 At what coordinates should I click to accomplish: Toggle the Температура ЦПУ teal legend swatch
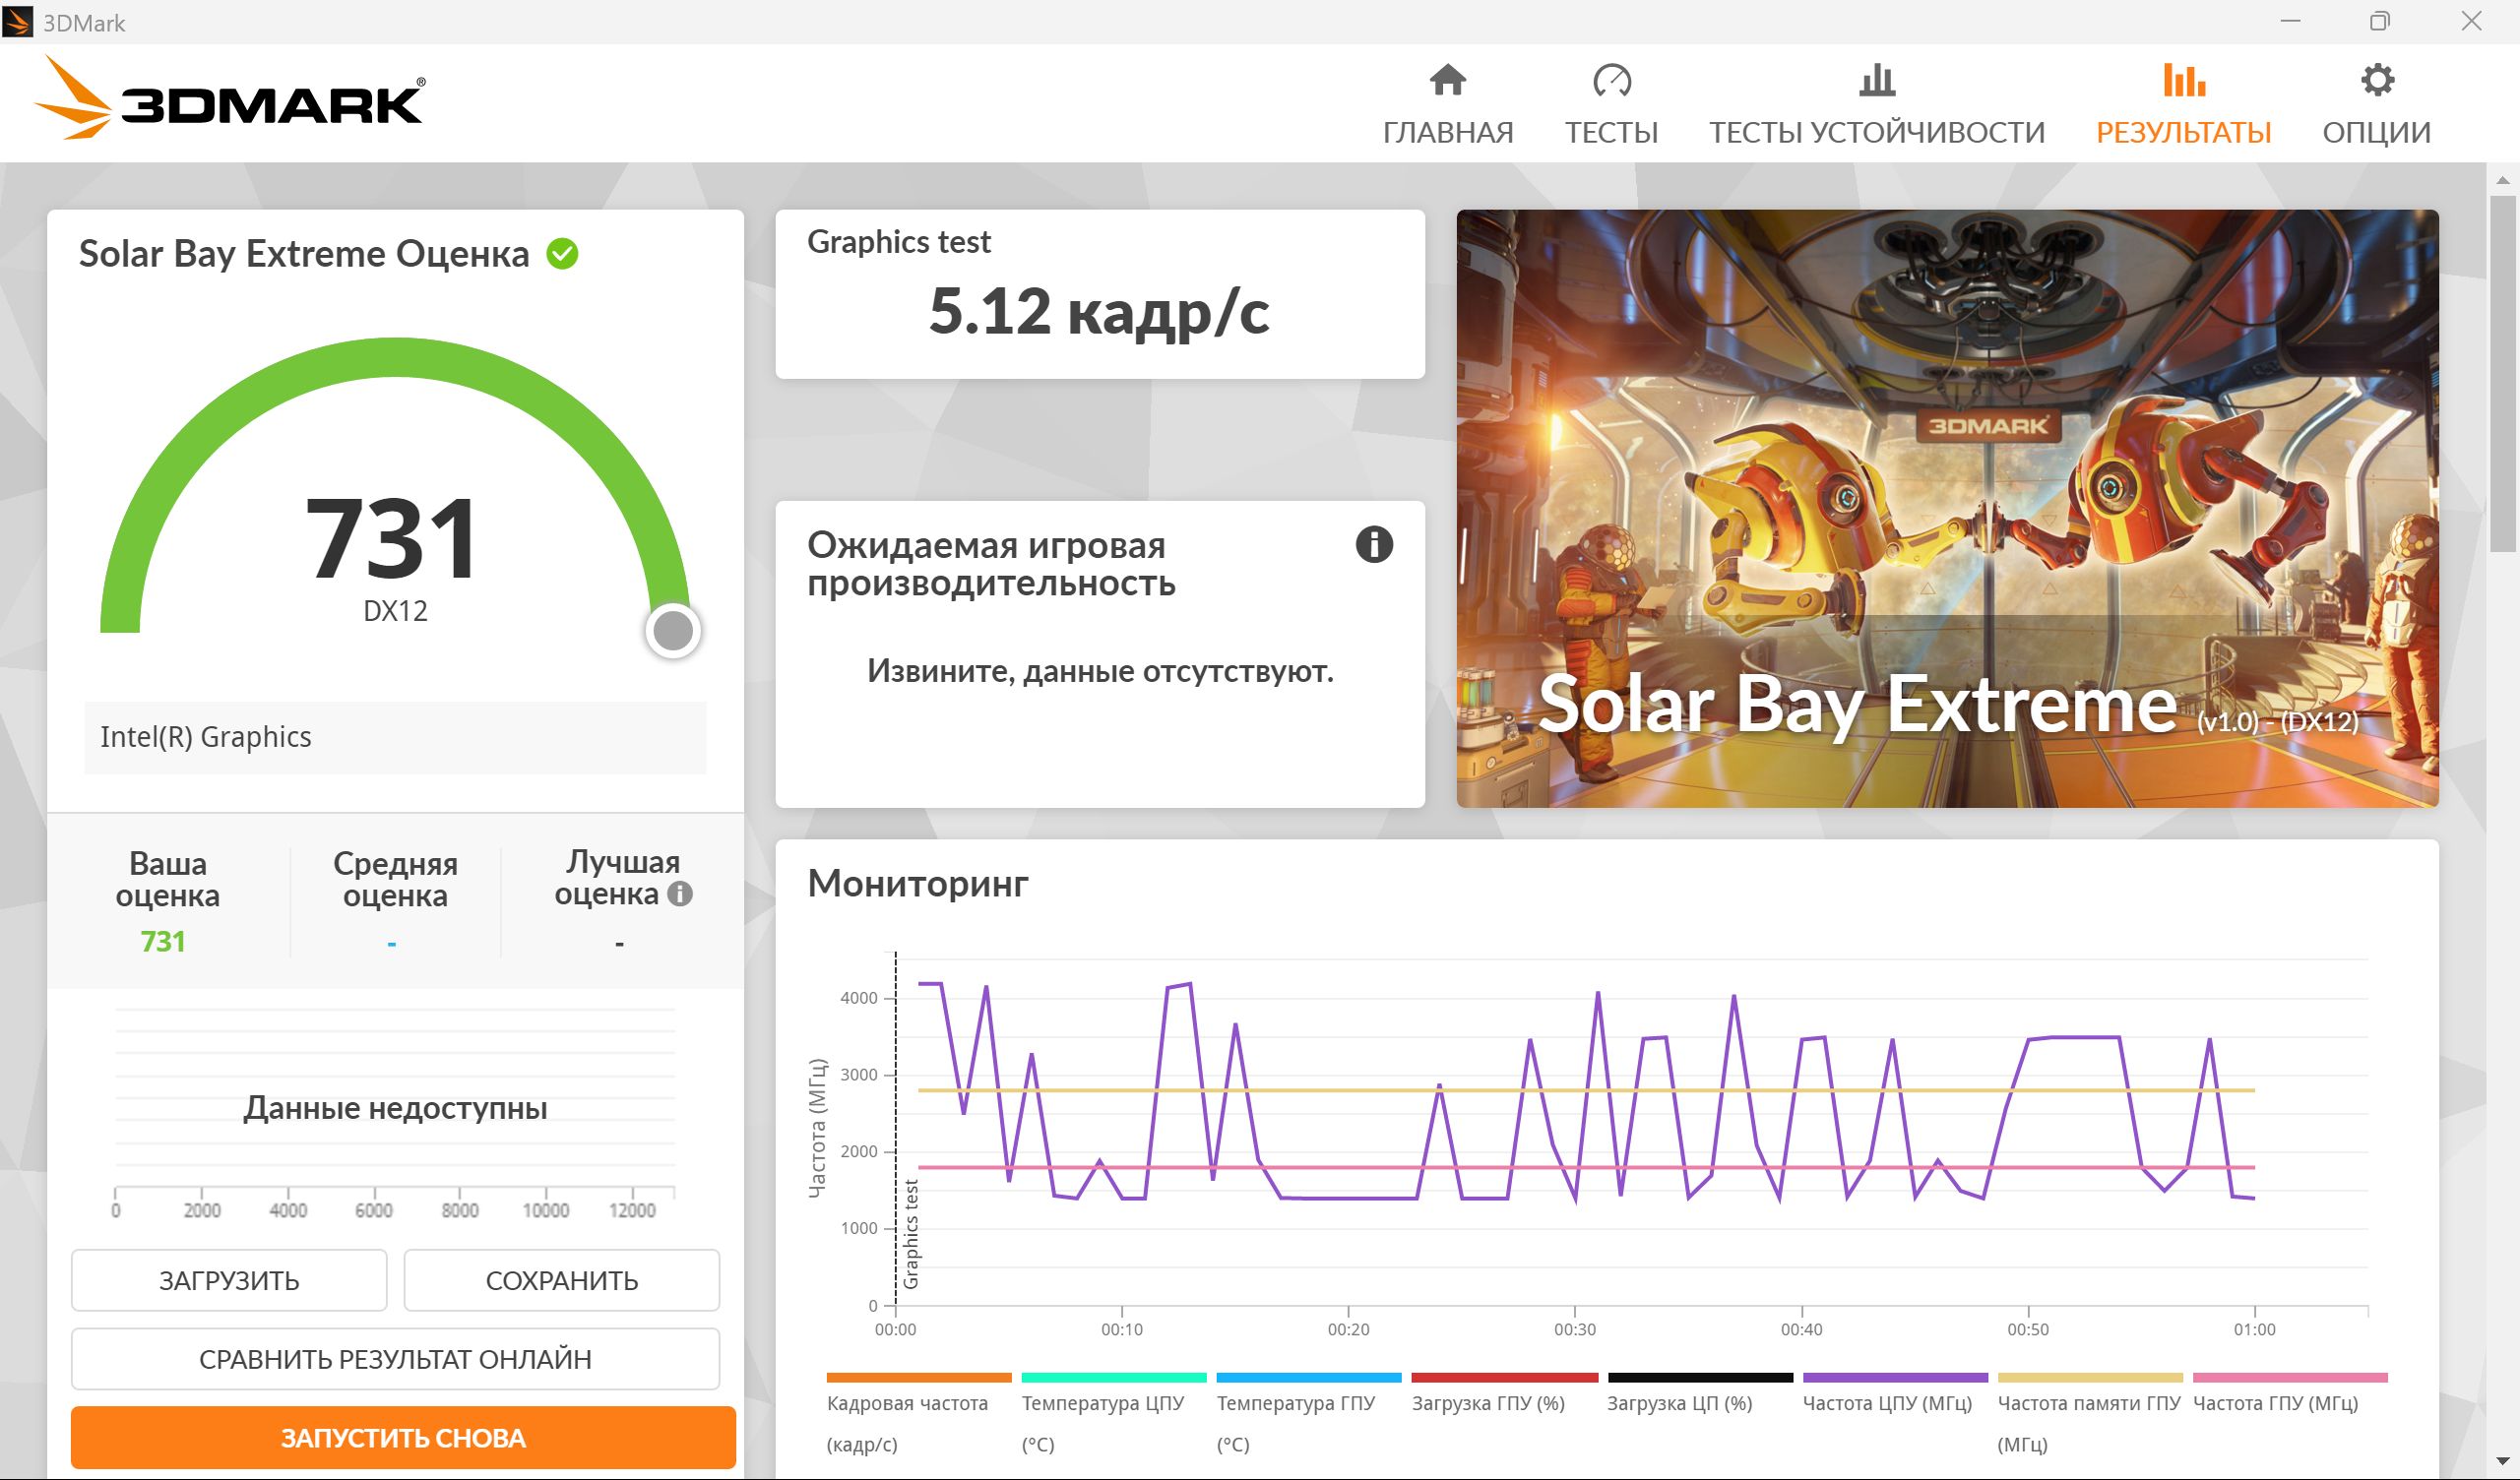click(1114, 1378)
